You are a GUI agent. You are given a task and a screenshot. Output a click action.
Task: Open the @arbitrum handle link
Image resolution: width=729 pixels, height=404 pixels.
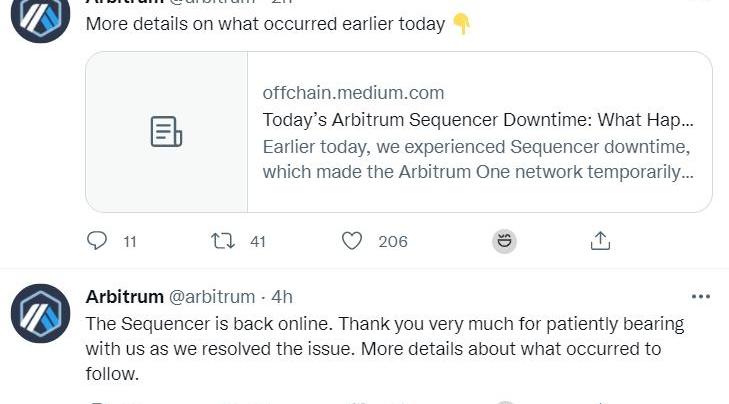point(211,297)
